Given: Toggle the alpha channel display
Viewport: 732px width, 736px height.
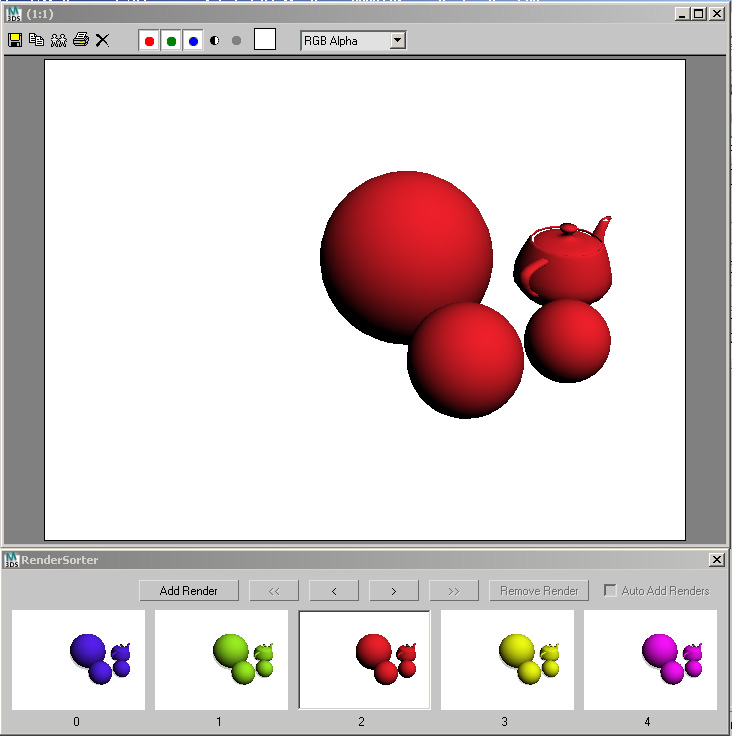Looking at the screenshot, I should coord(215,41).
